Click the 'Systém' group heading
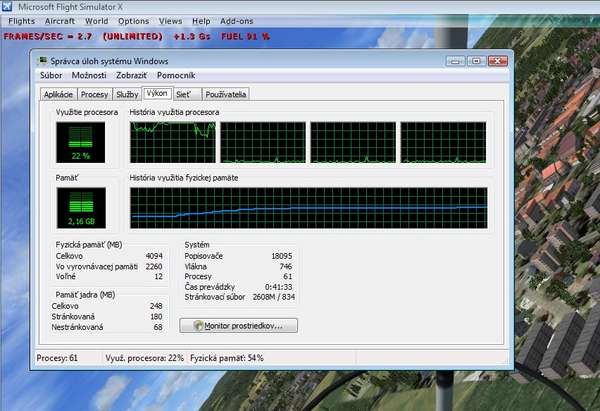The height and width of the screenshot is (411, 600). [197, 245]
